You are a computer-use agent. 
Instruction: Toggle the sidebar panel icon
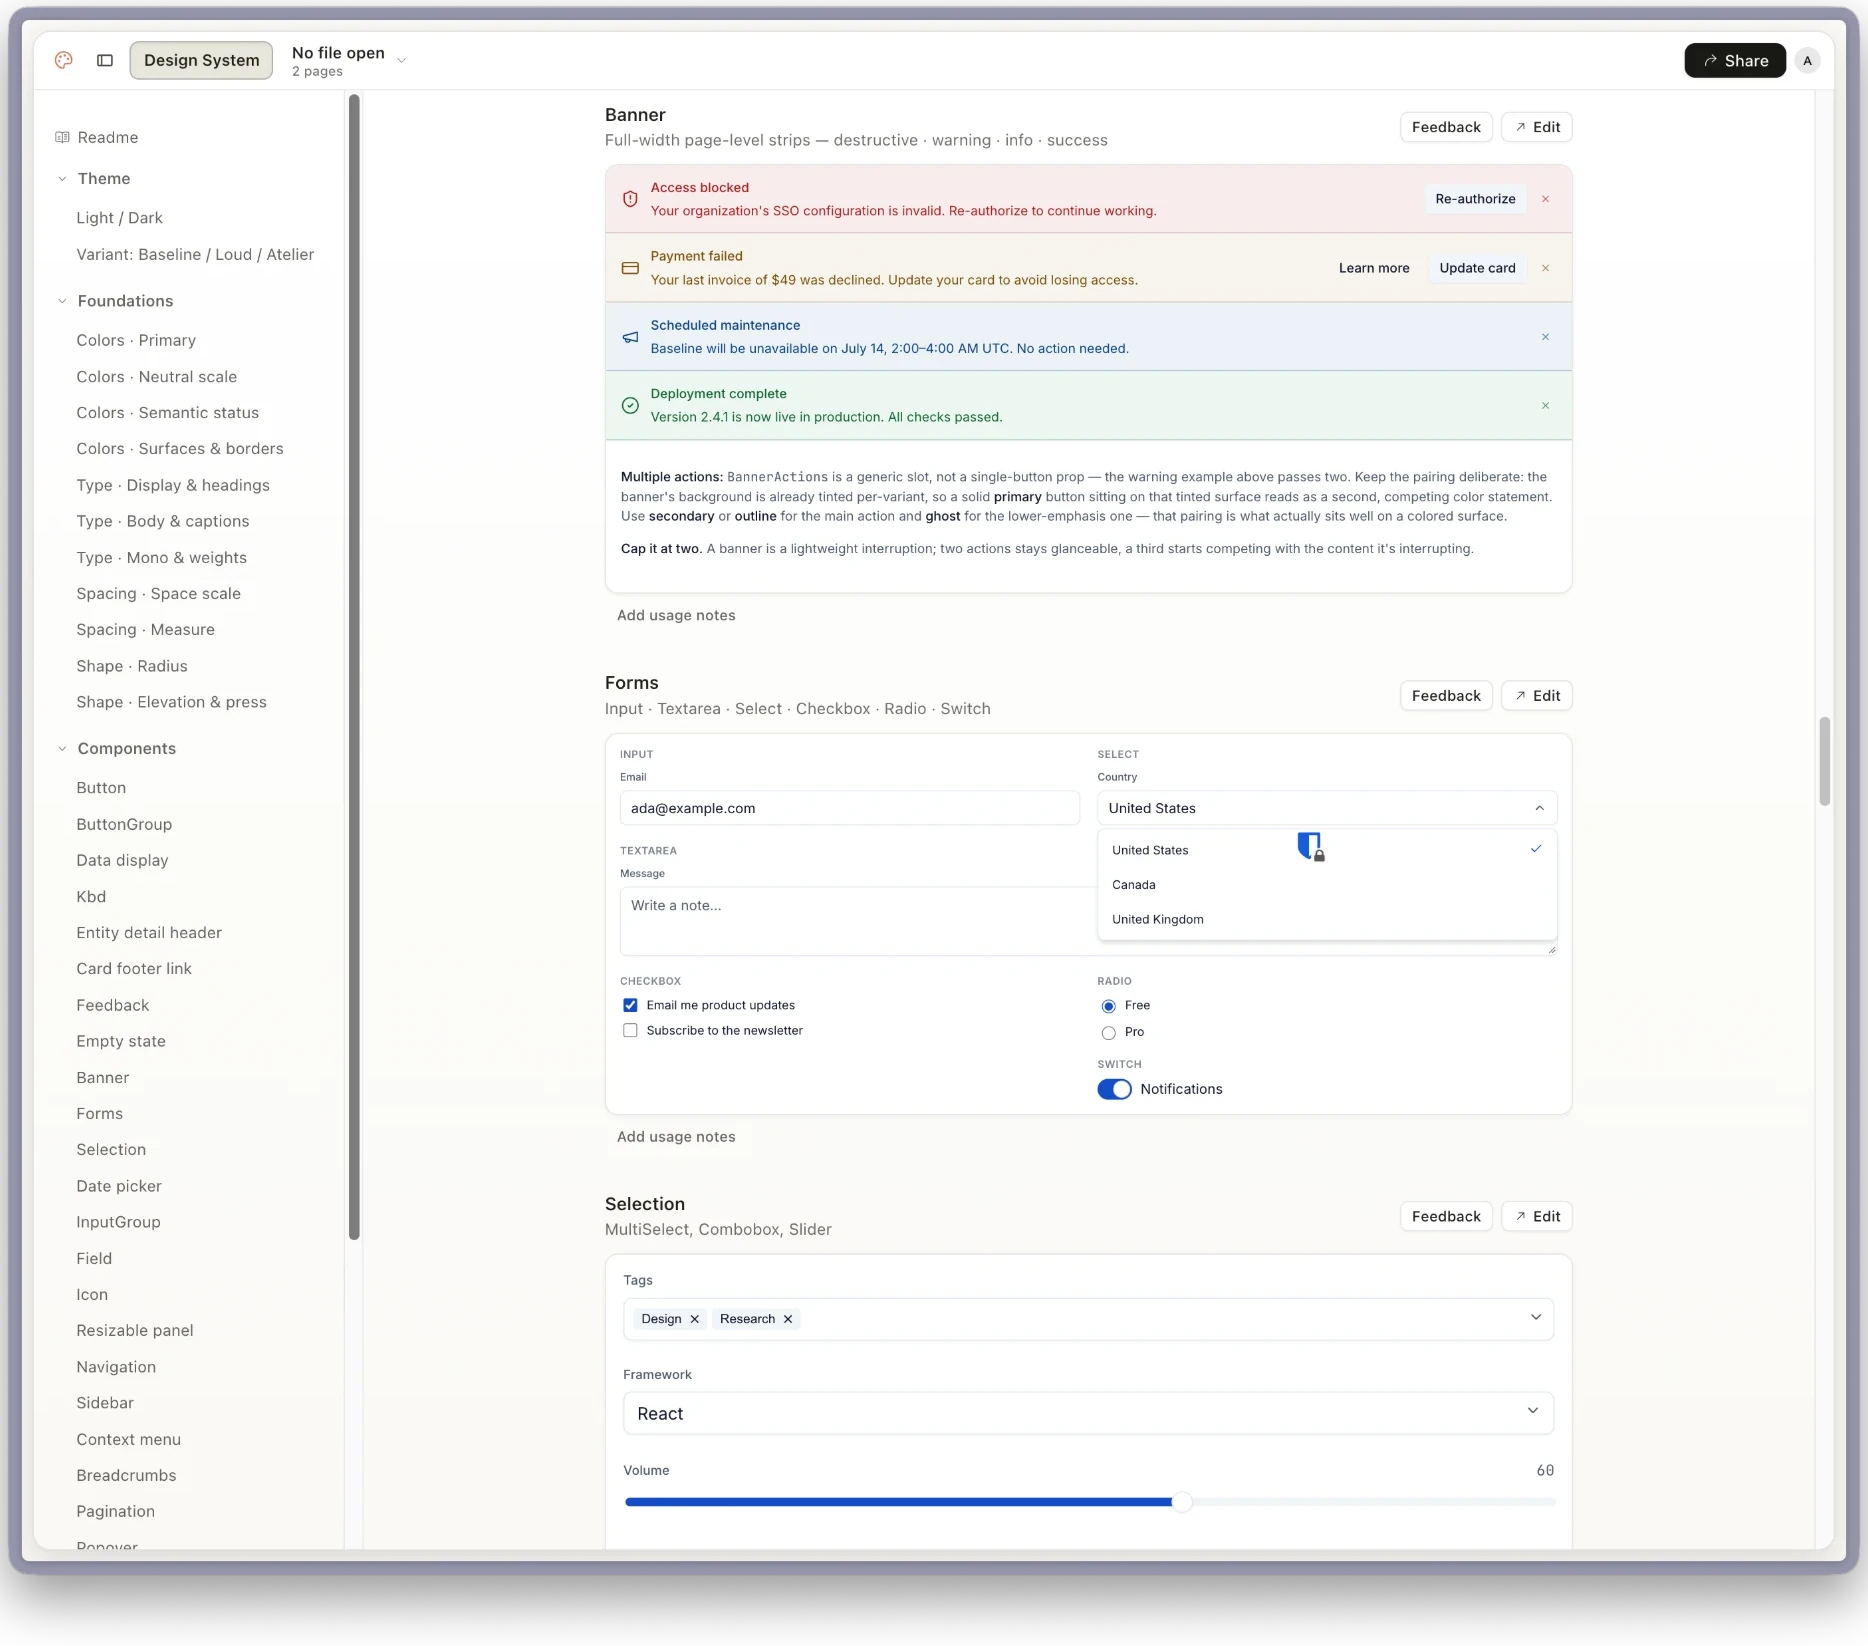[x=105, y=60]
